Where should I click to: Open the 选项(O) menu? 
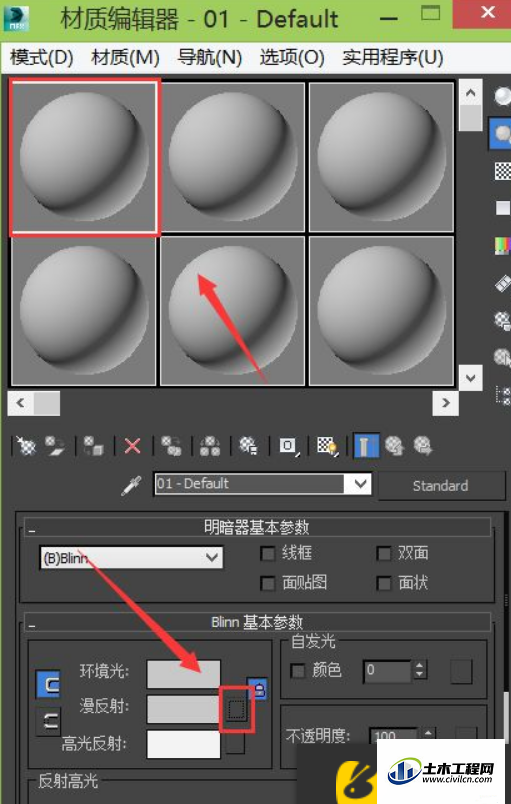tap(292, 57)
